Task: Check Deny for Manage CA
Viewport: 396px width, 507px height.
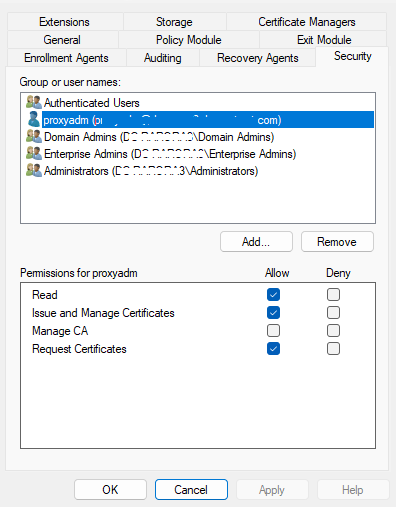Action: pyautogui.click(x=333, y=331)
